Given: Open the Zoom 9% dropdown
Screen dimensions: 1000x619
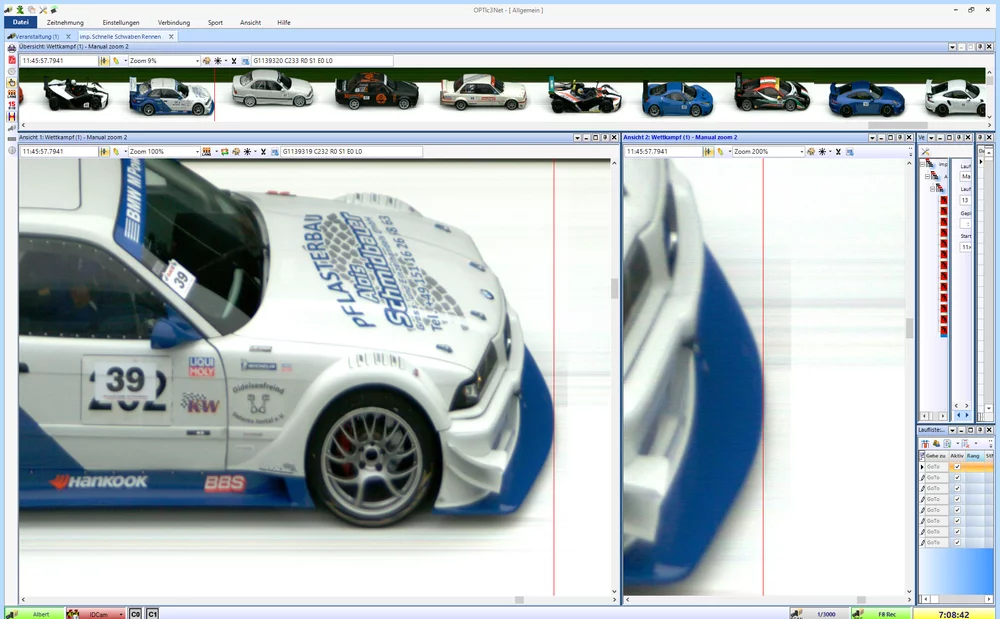Looking at the screenshot, I should click(x=197, y=61).
